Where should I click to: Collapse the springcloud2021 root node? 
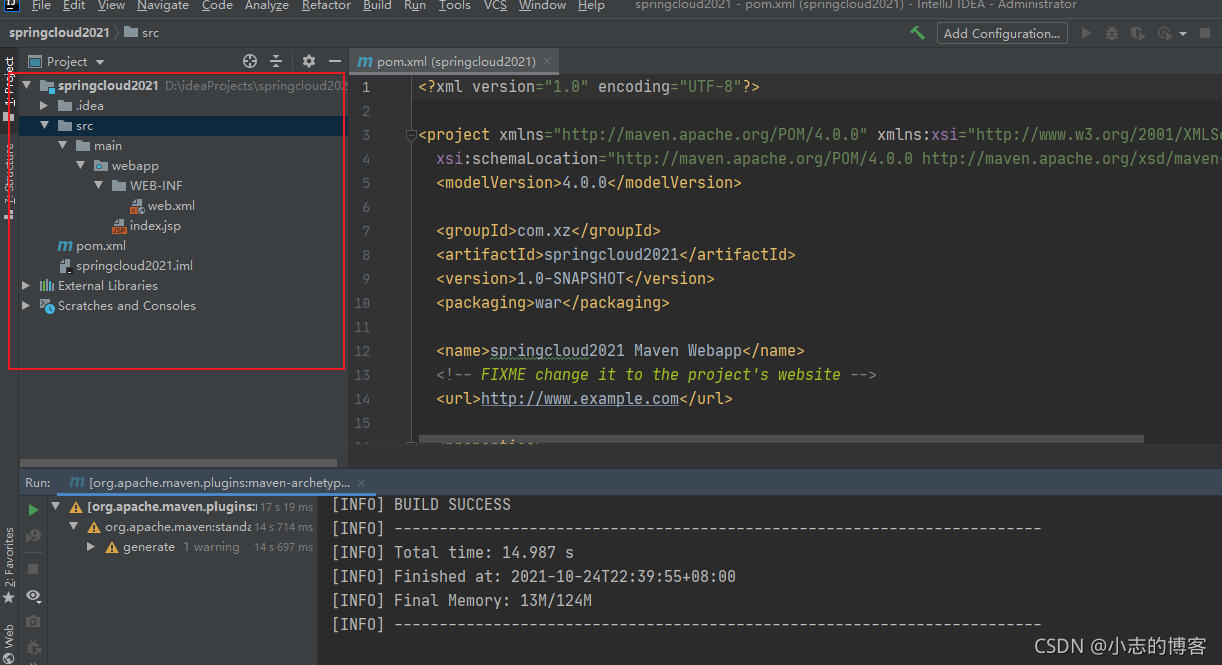[27, 85]
